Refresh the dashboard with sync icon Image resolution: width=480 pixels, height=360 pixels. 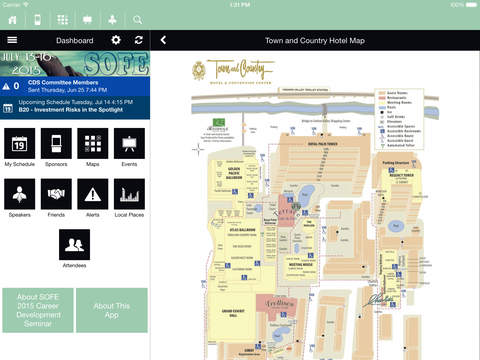139,40
